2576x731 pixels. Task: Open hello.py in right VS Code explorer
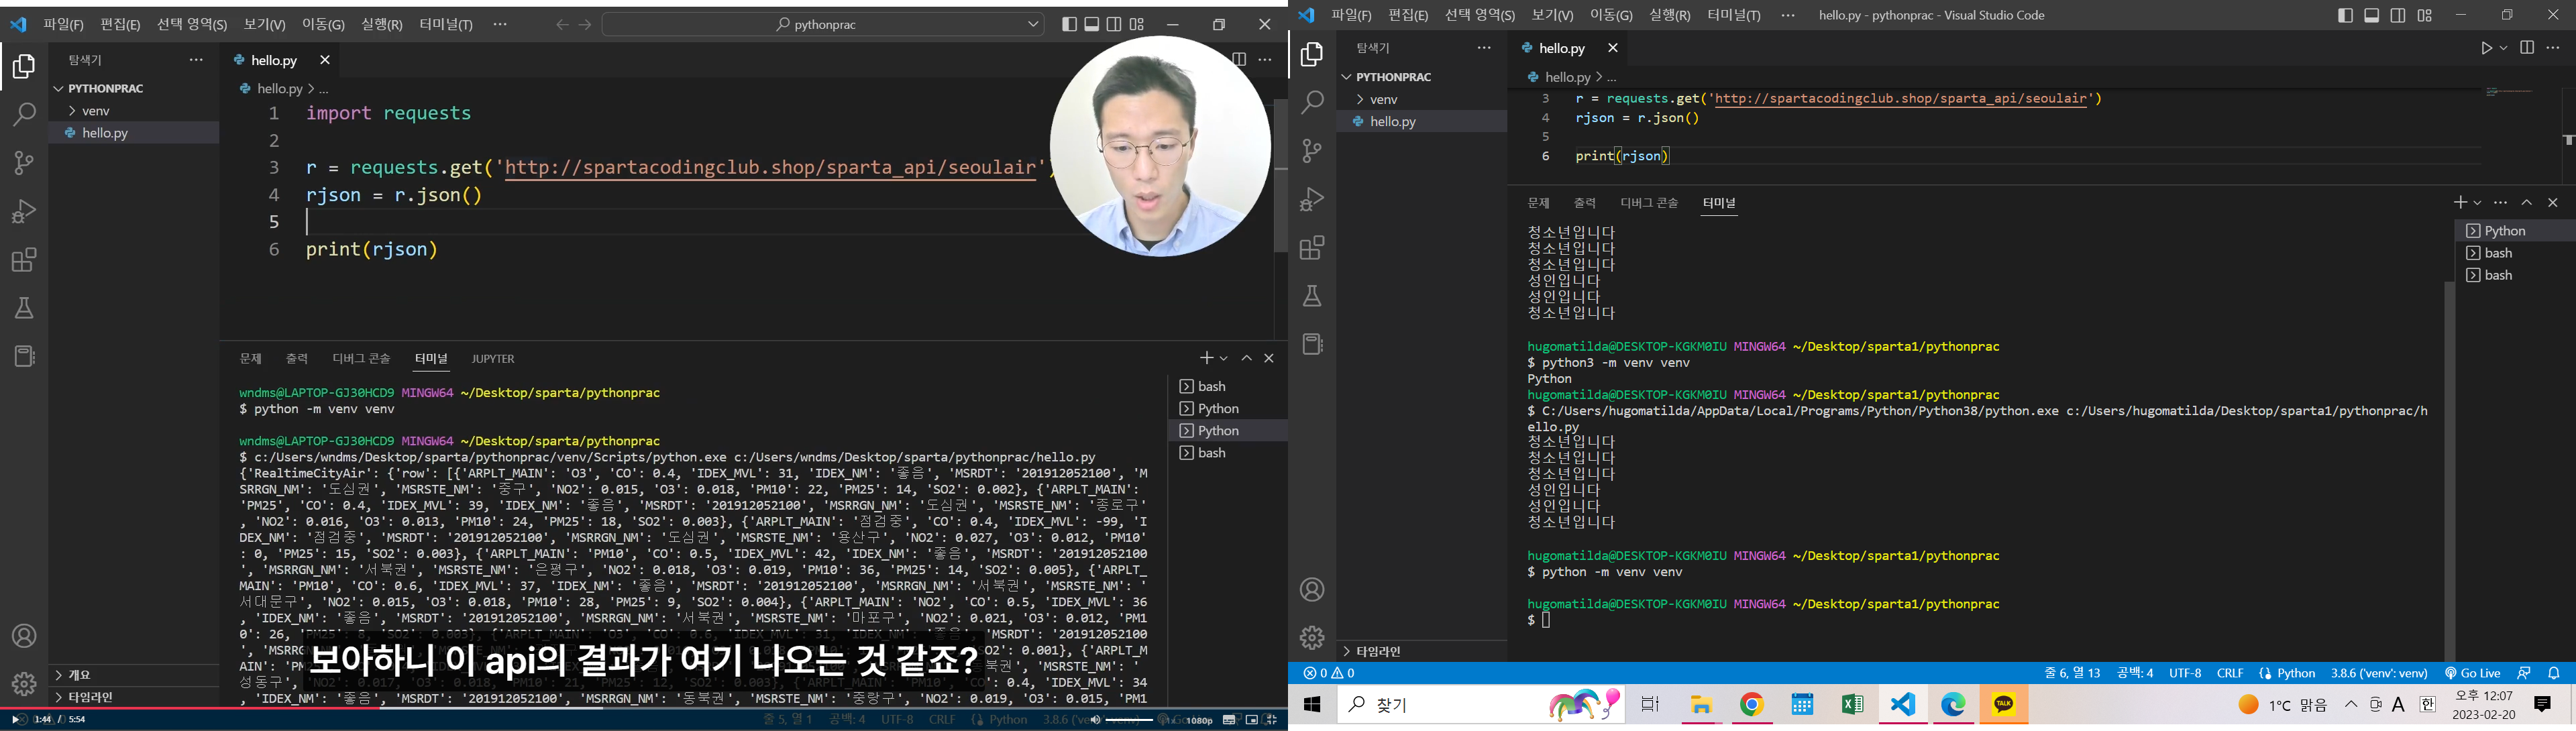[x=1422, y=121]
